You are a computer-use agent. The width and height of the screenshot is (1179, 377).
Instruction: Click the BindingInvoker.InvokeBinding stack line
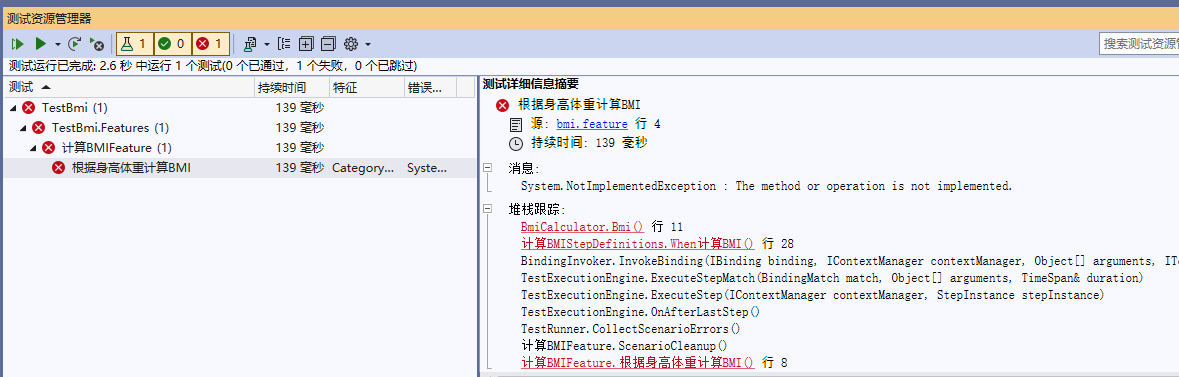pos(850,261)
